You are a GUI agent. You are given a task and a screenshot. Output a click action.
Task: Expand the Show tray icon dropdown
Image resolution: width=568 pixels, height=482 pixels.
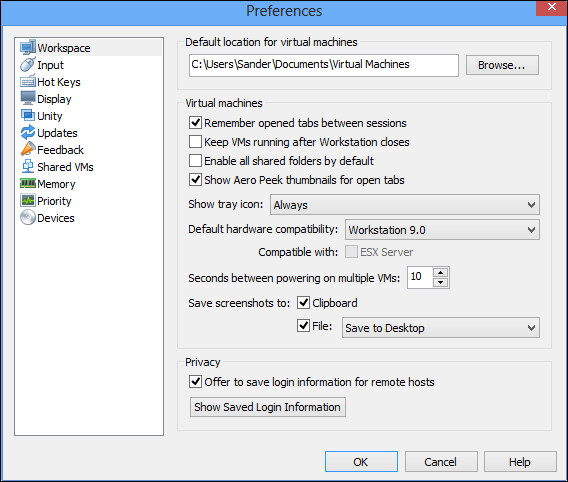click(405, 205)
